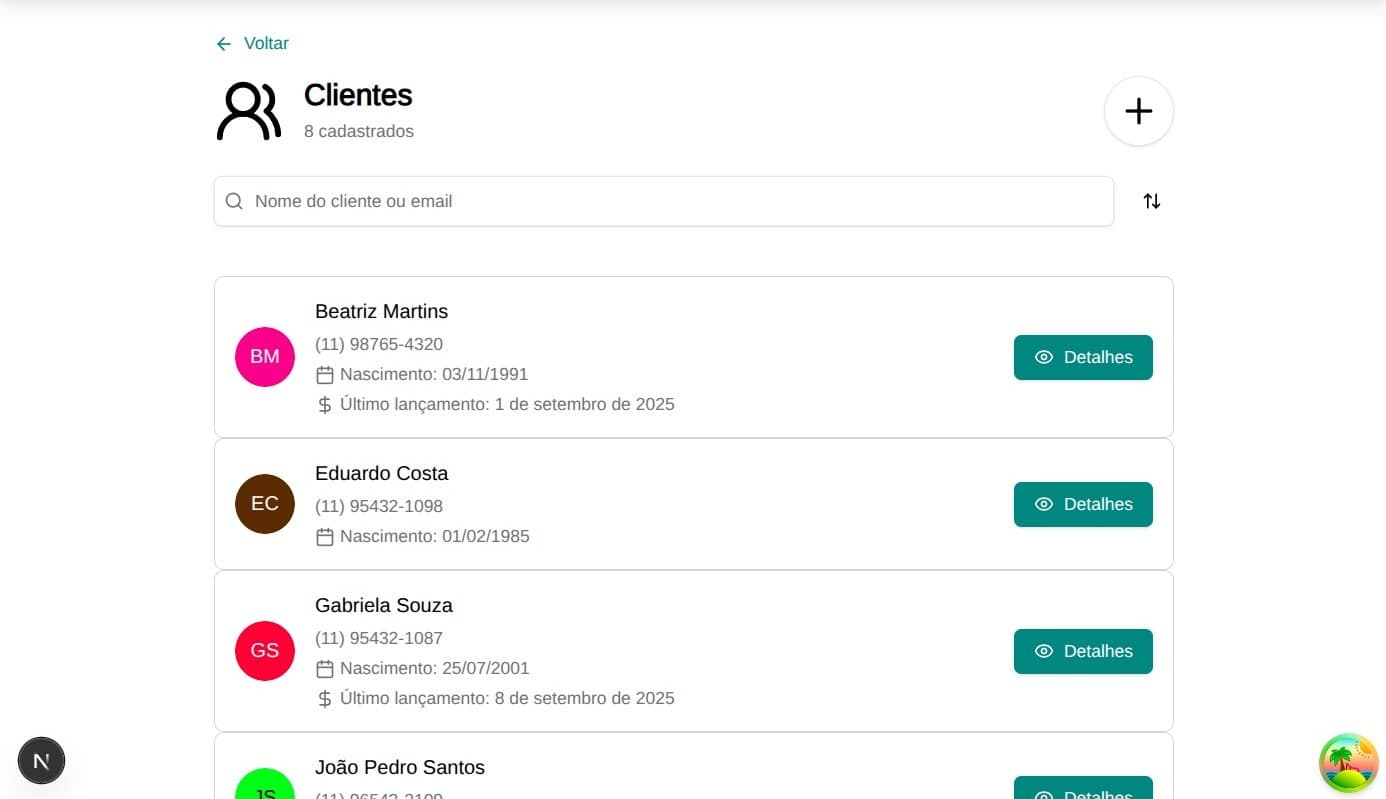
Task: Click the pink BM avatar circle
Action: (265, 357)
